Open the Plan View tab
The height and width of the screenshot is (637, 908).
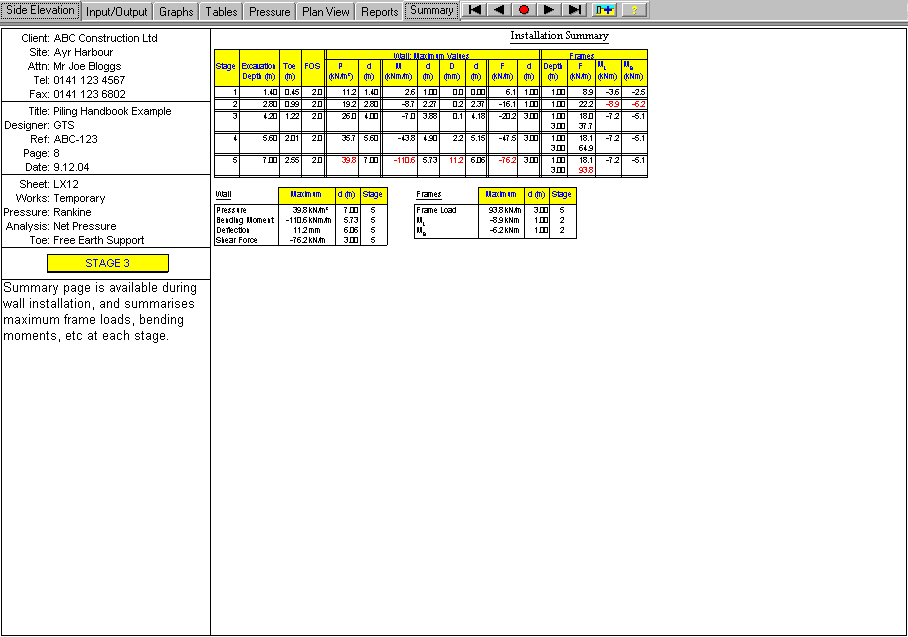326,11
